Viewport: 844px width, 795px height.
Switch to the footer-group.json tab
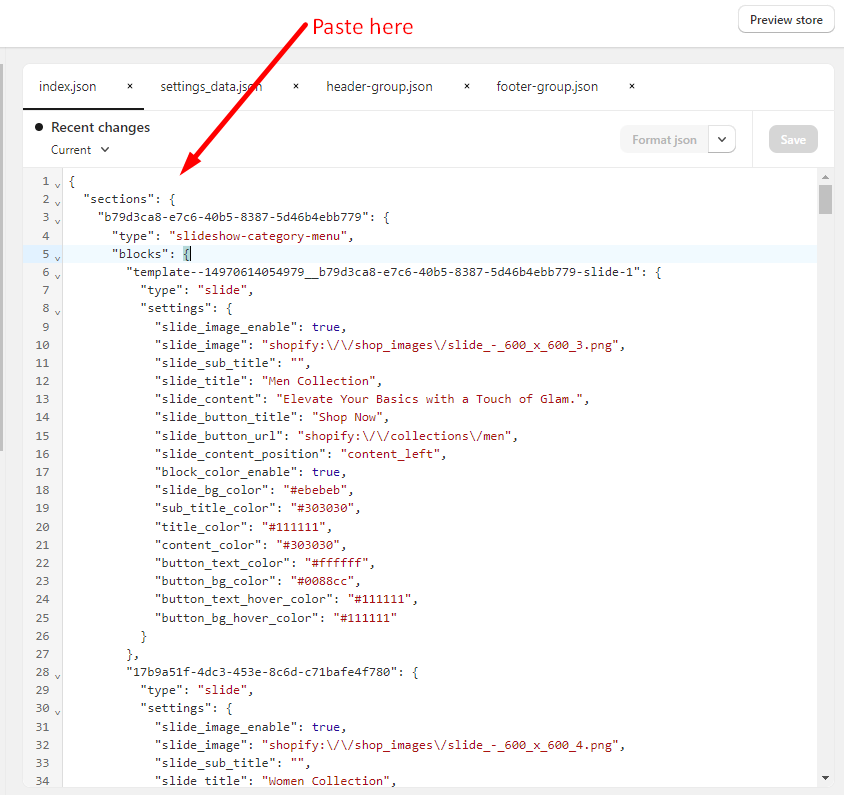click(547, 87)
